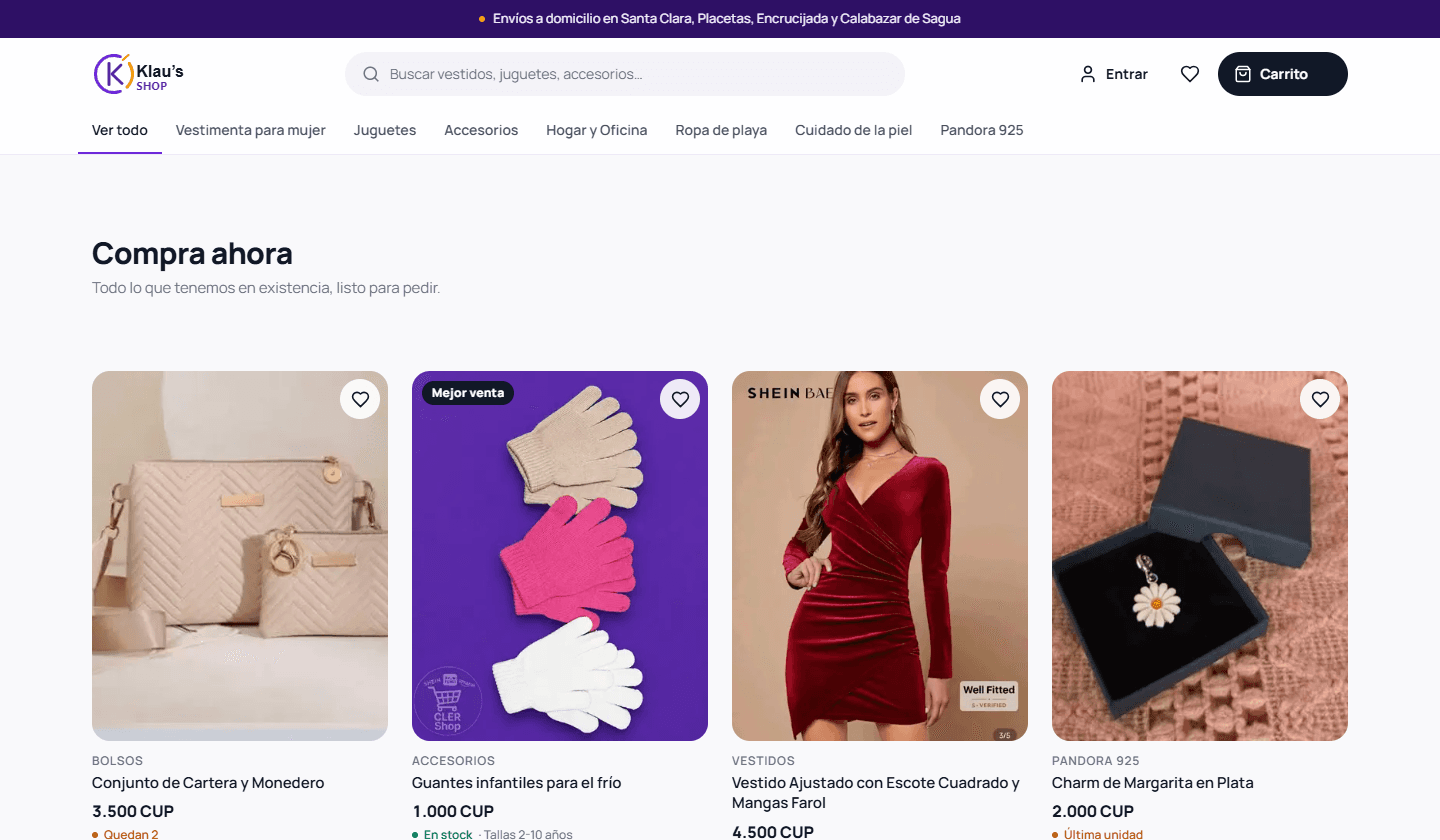Select the Ver todo tab

[x=120, y=130]
